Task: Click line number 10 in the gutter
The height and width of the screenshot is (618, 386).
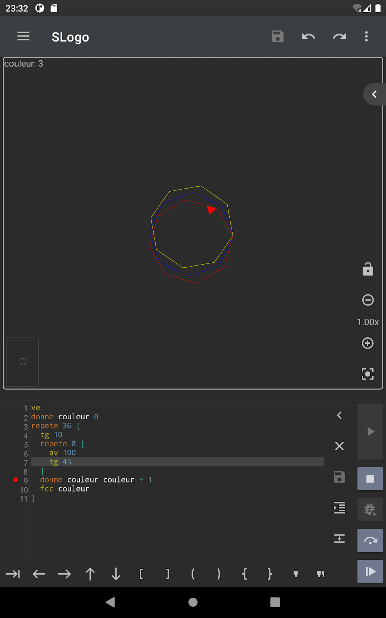Action: (x=24, y=490)
